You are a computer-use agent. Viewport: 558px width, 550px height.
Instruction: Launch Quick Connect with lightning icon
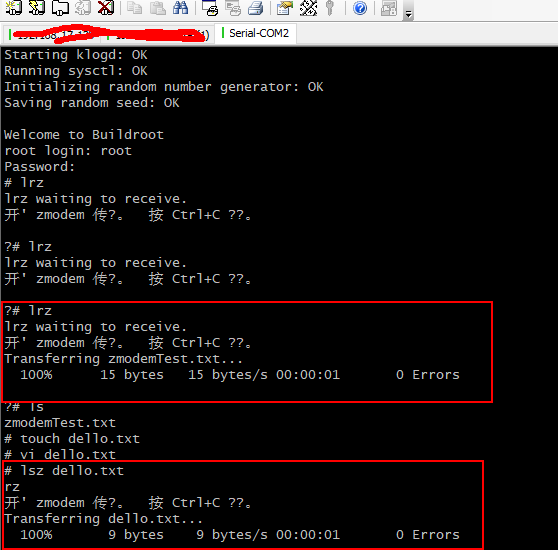(37, 7)
